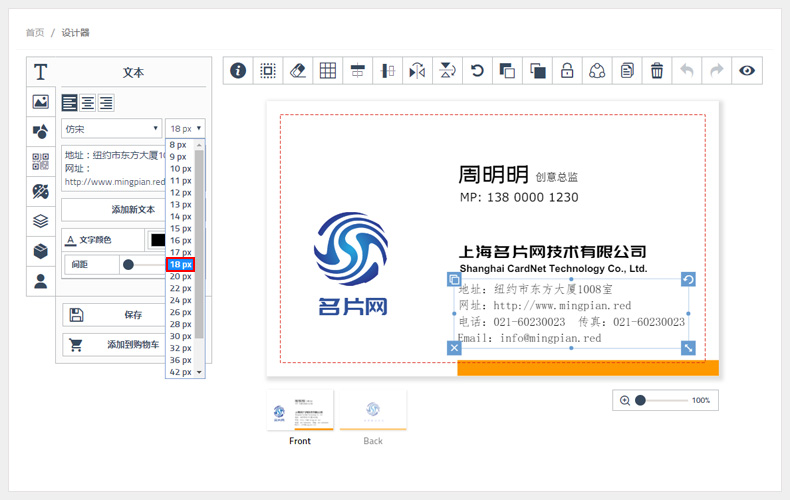
Task: Open the 仿宋 font family dropdown
Action: (x=111, y=129)
